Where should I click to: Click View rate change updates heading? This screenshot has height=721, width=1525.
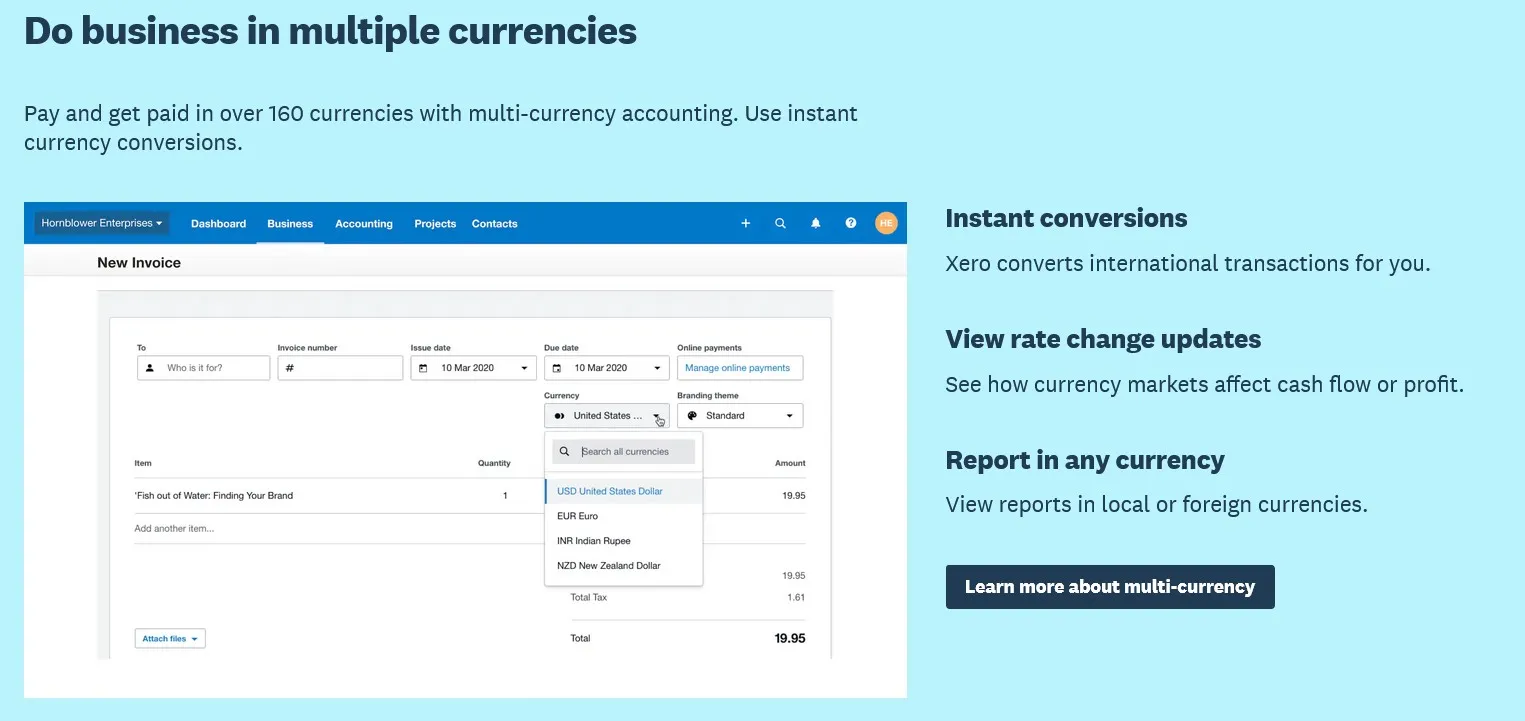[x=1103, y=339]
